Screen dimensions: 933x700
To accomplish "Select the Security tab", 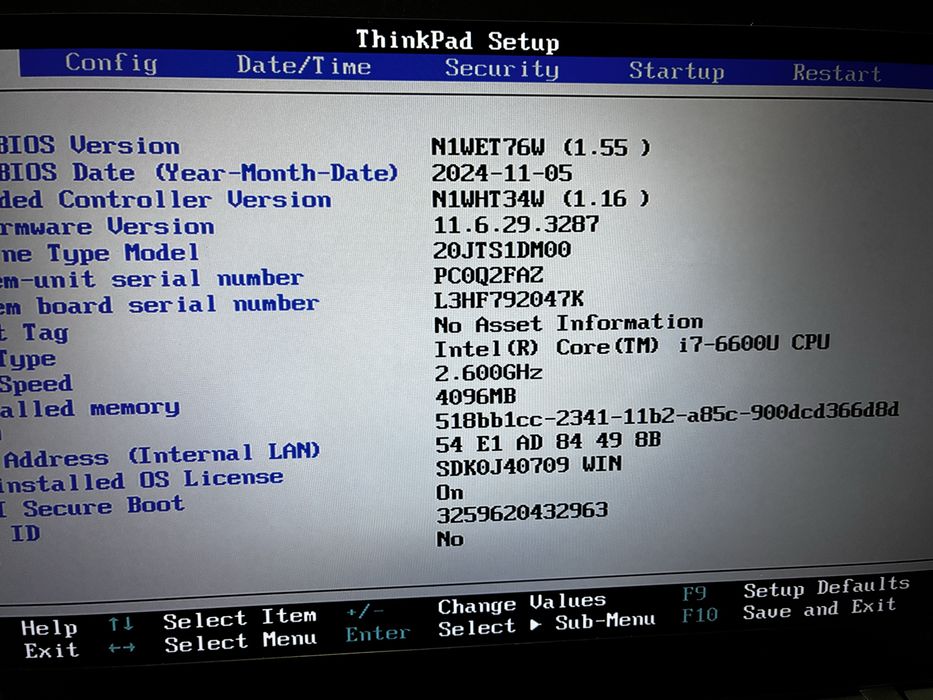I will coord(502,68).
